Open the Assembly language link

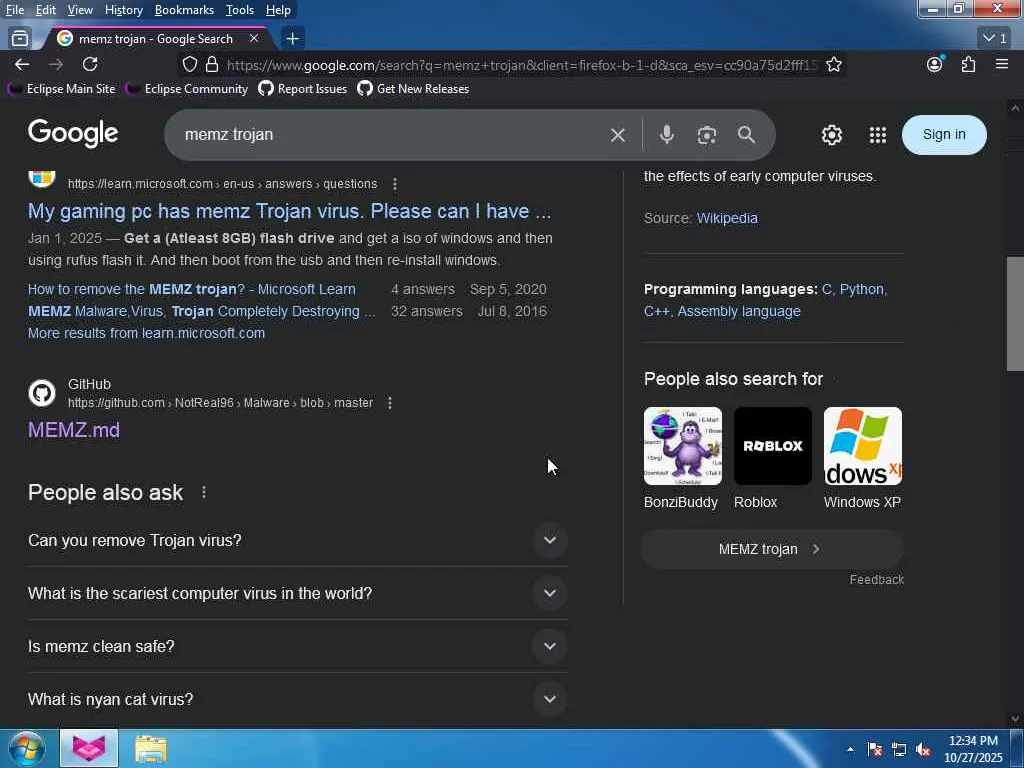tap(739, 312)
